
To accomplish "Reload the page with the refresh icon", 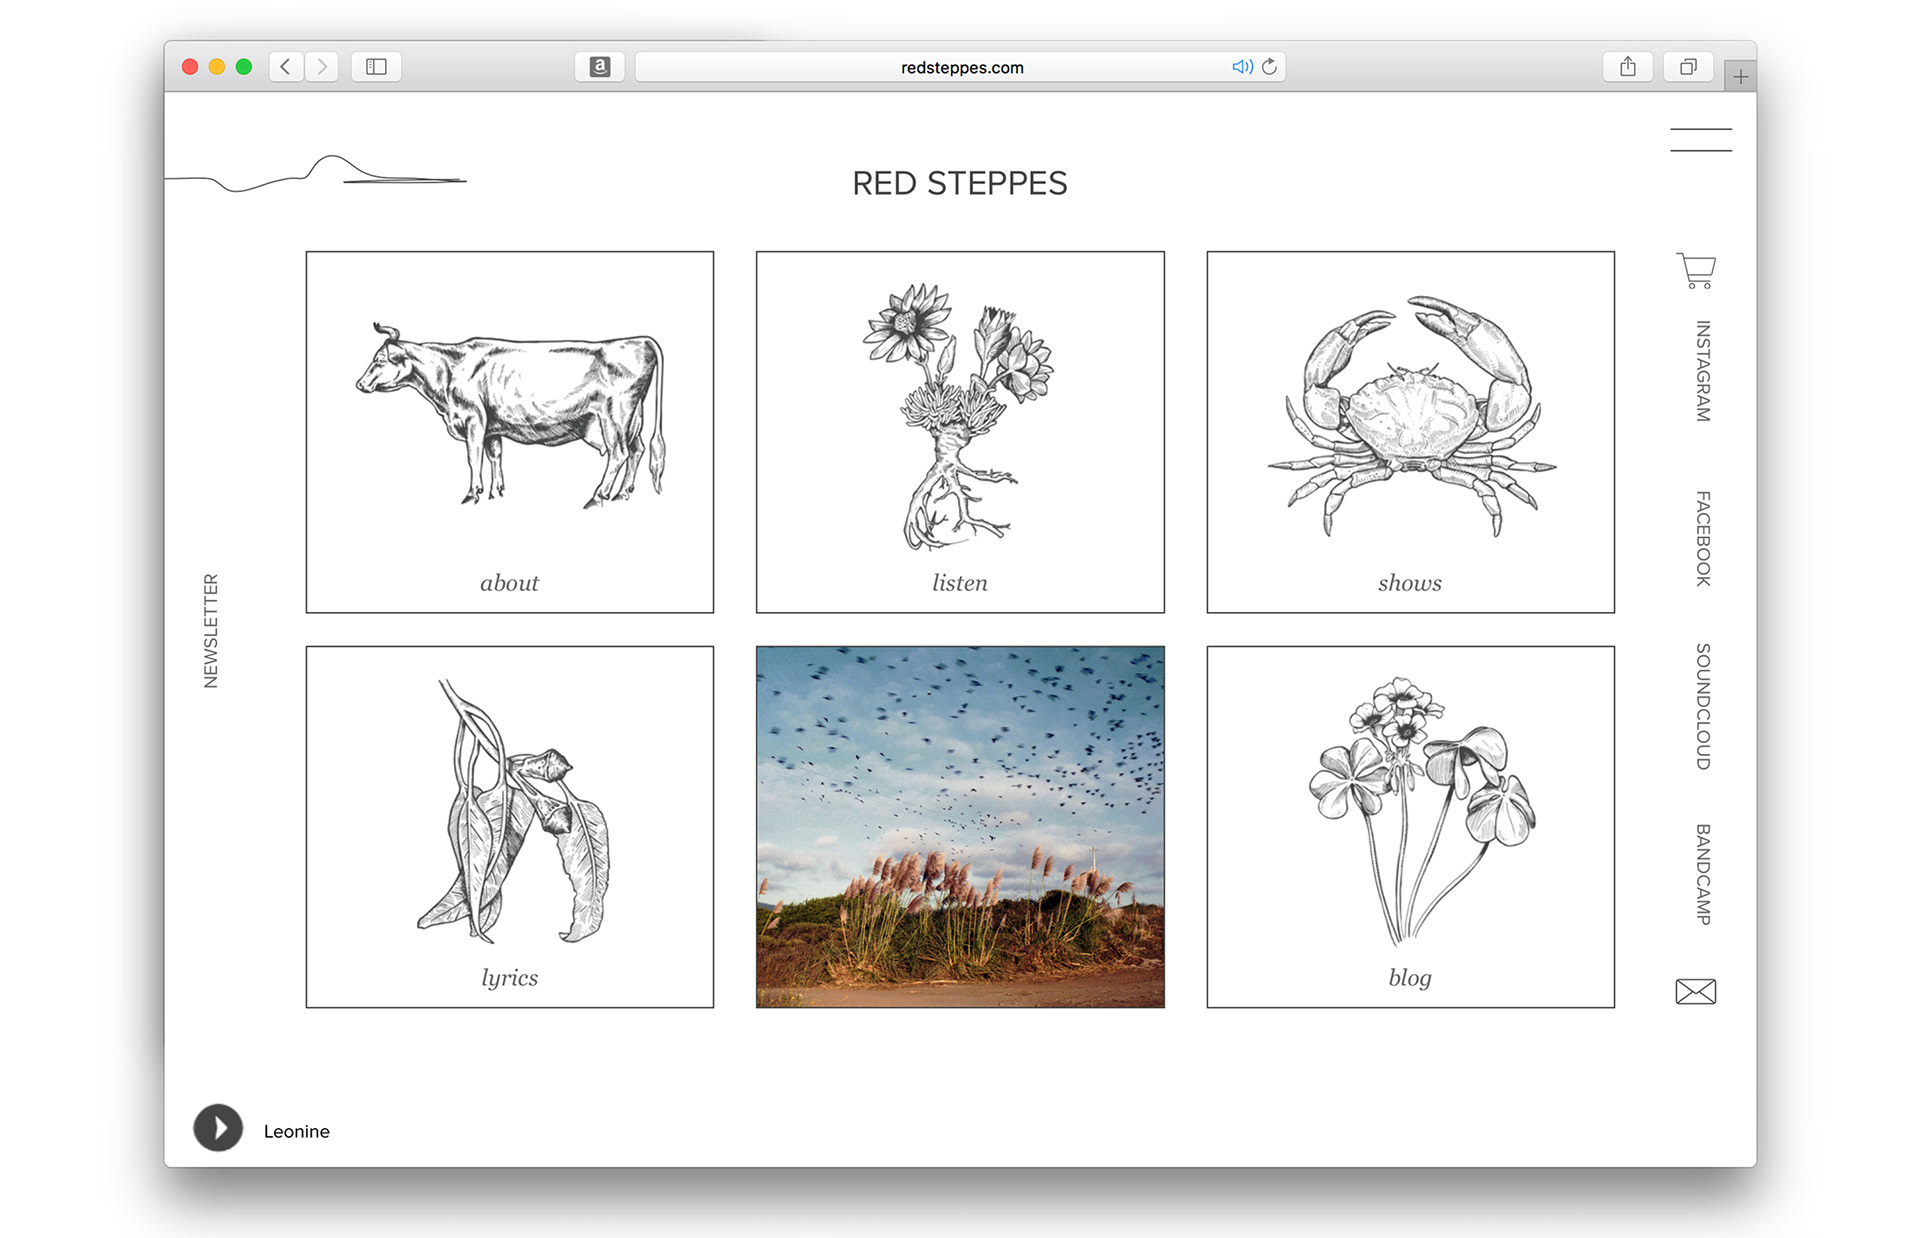I will pyautogui.click(x=1269, y=67).
